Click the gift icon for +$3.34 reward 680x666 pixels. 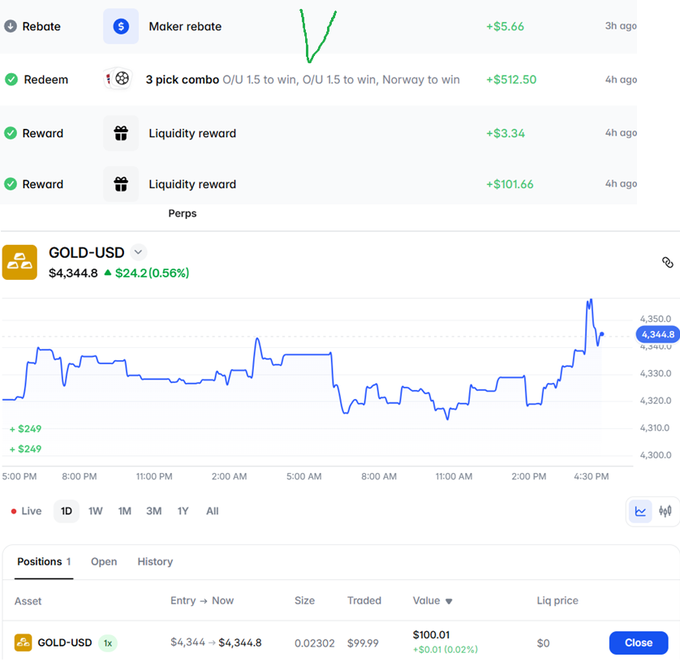click(x=121, y=133)
